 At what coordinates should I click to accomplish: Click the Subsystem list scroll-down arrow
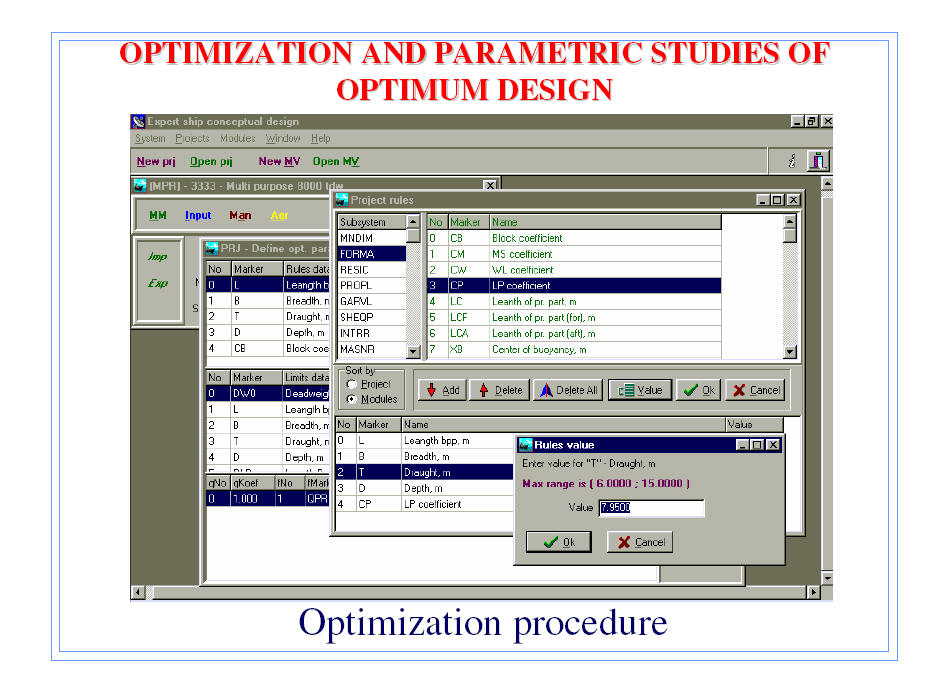click(x=413, y=351)
